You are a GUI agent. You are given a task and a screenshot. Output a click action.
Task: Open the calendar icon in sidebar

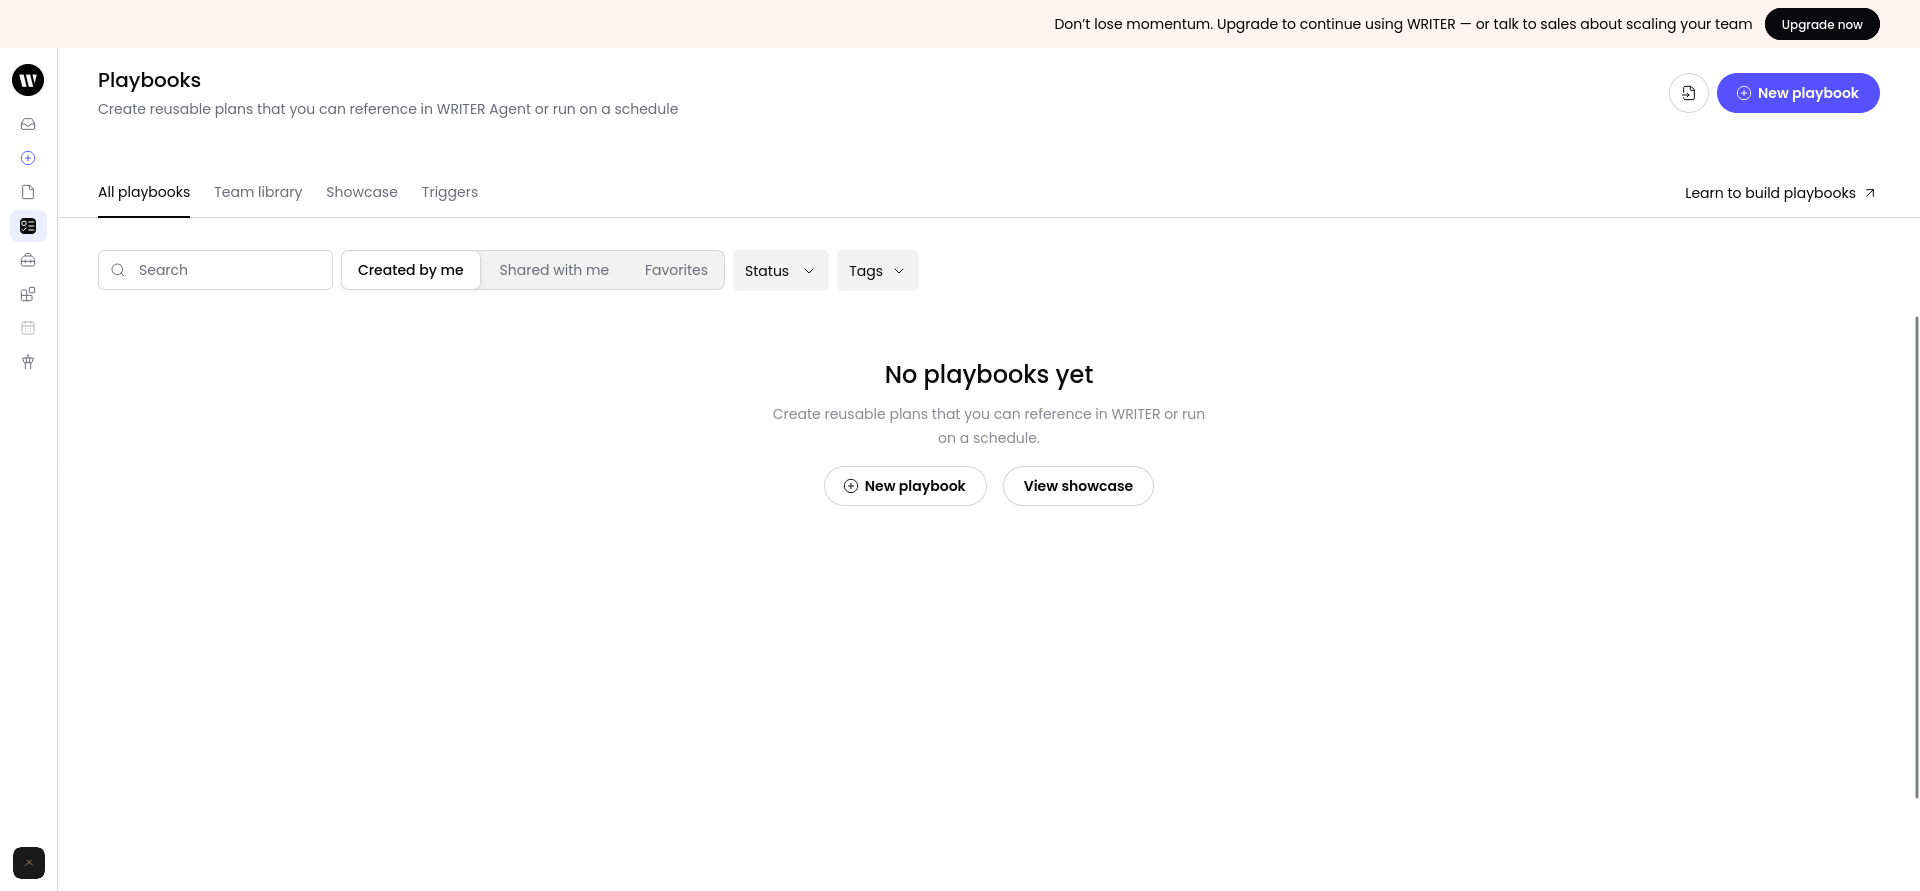click(x=28, y=328)
